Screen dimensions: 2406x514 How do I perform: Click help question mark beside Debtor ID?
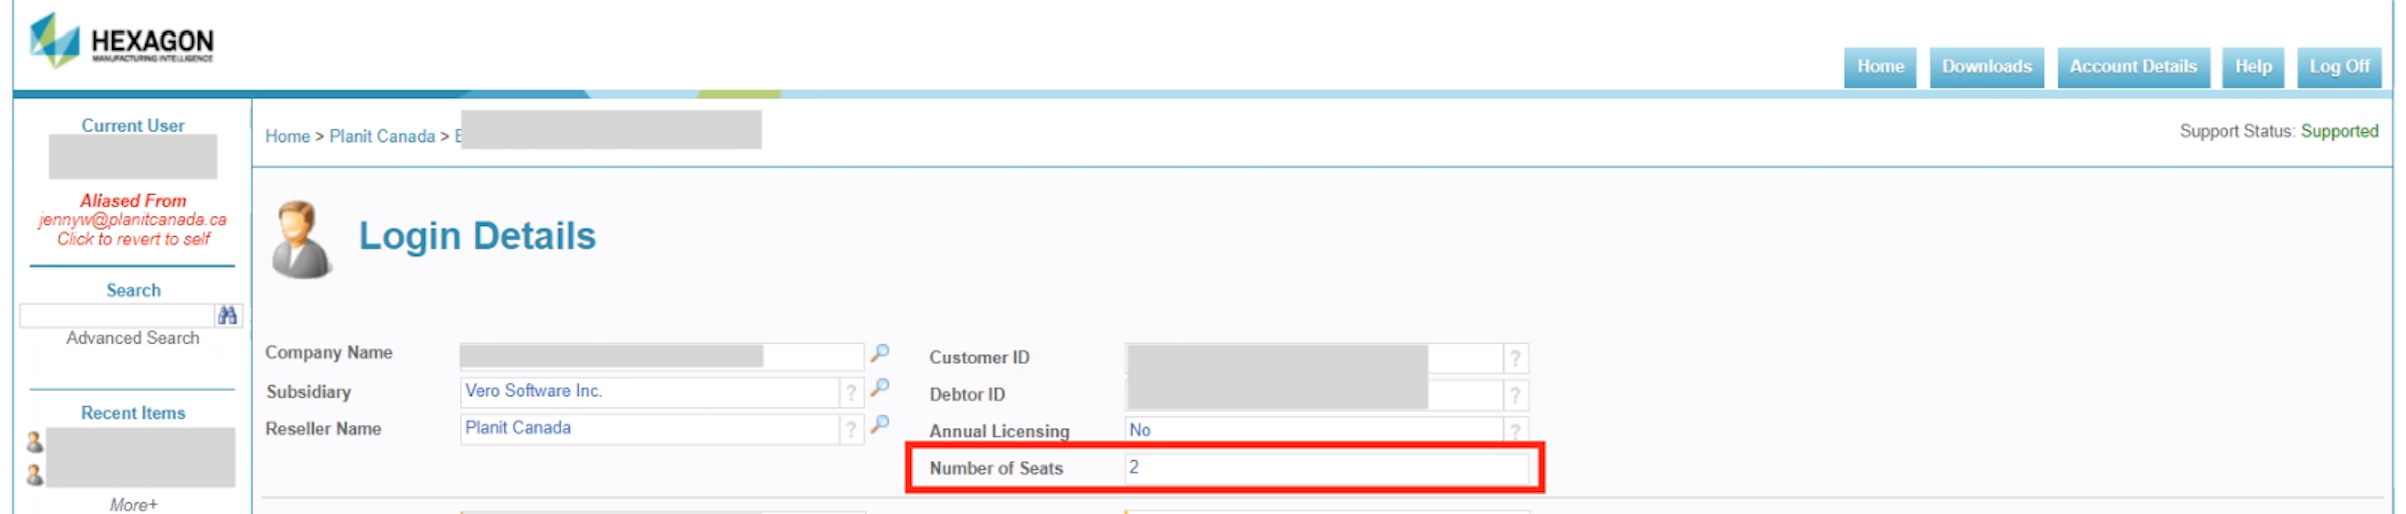[1515, 395]
